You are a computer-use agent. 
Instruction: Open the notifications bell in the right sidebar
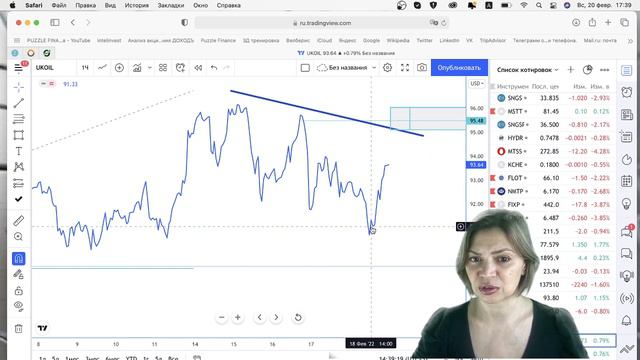click(627, 320)
